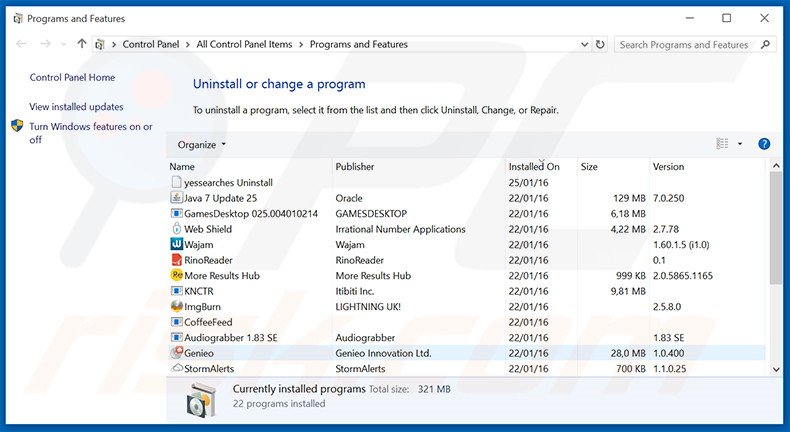This screenshot has height=432, width=790.
Task: Click the GAMESDESKTOP publisher cell
Action: tap(371, 213)
